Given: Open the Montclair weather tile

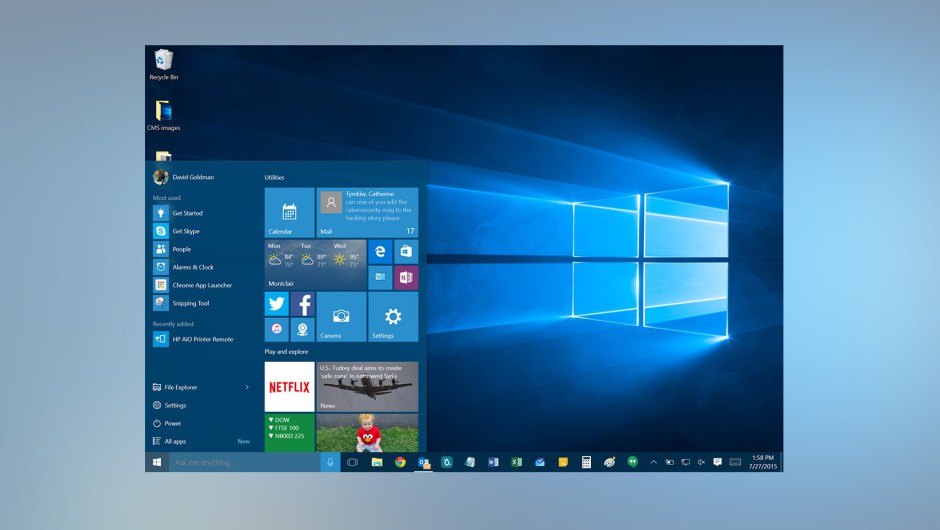Looking at the screenshot, I should tap(315, 264).
